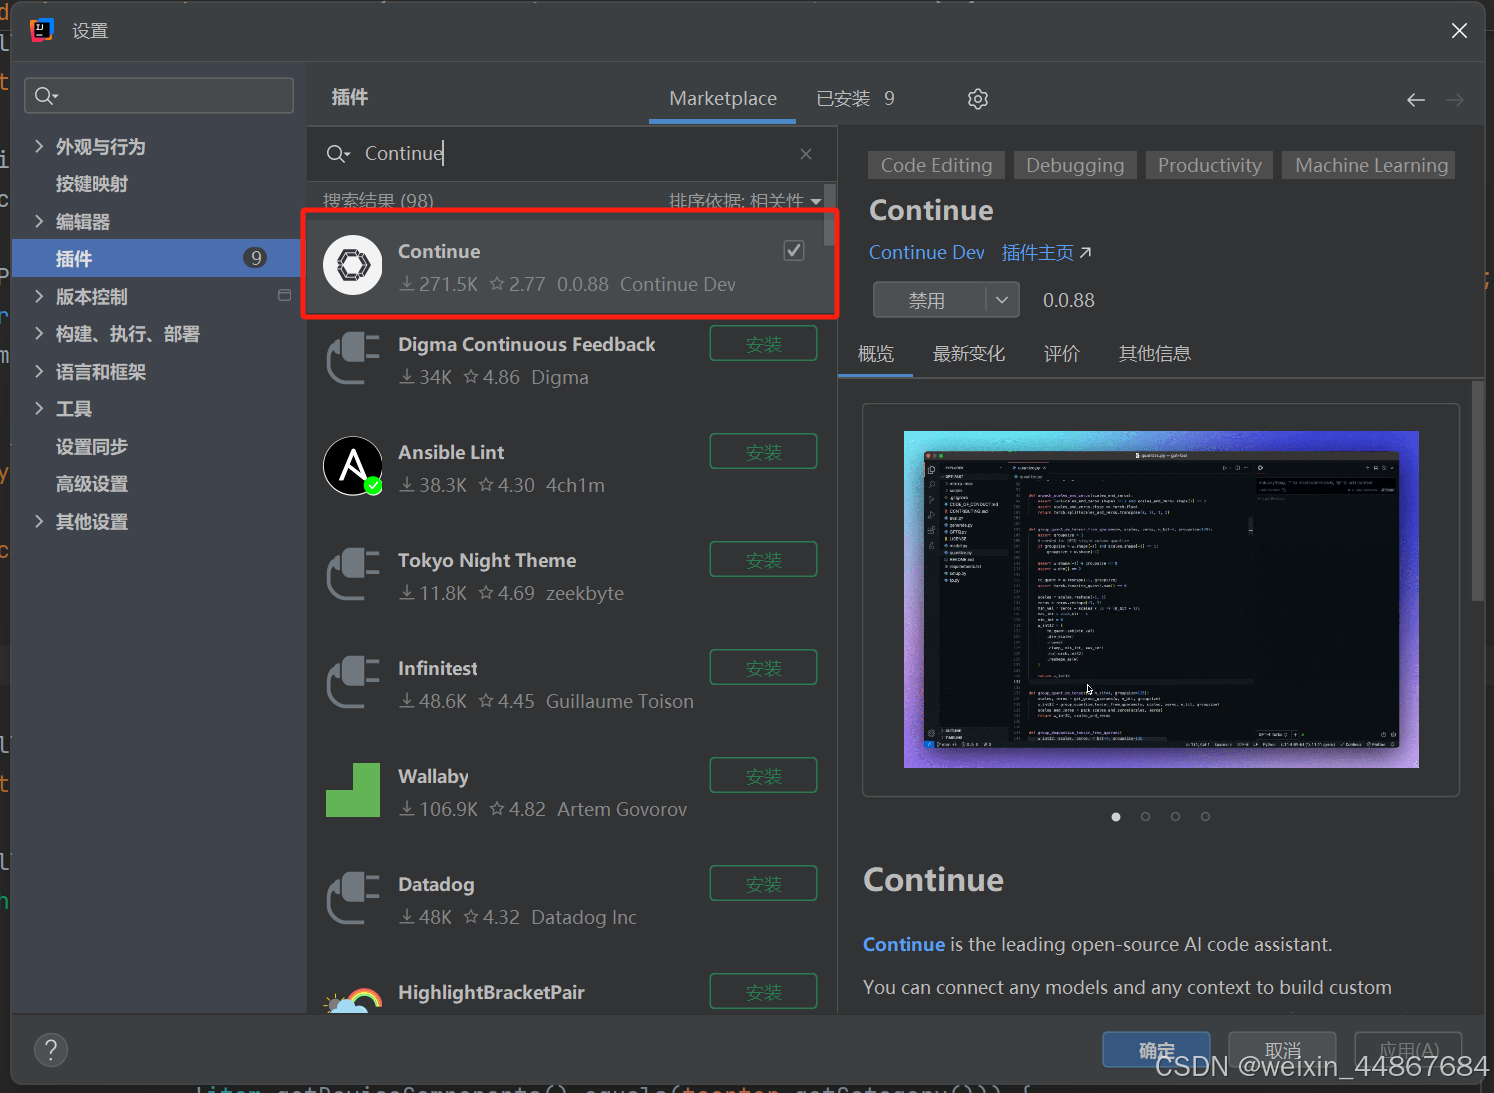Viewport: 1494px width, 1093px height.
Task: Click the Wallaby green plugin icon
Action: (353, 790)
